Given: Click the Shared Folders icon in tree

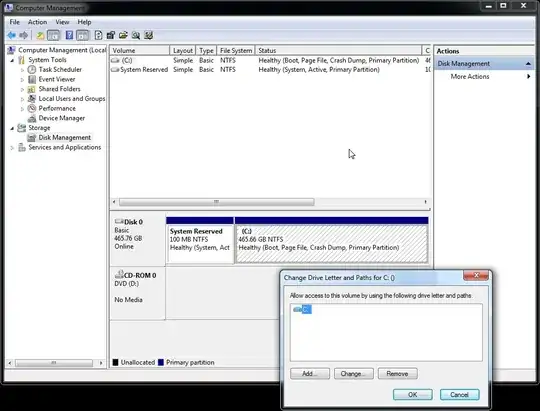Looking at the screenshot, I should 32,89.
